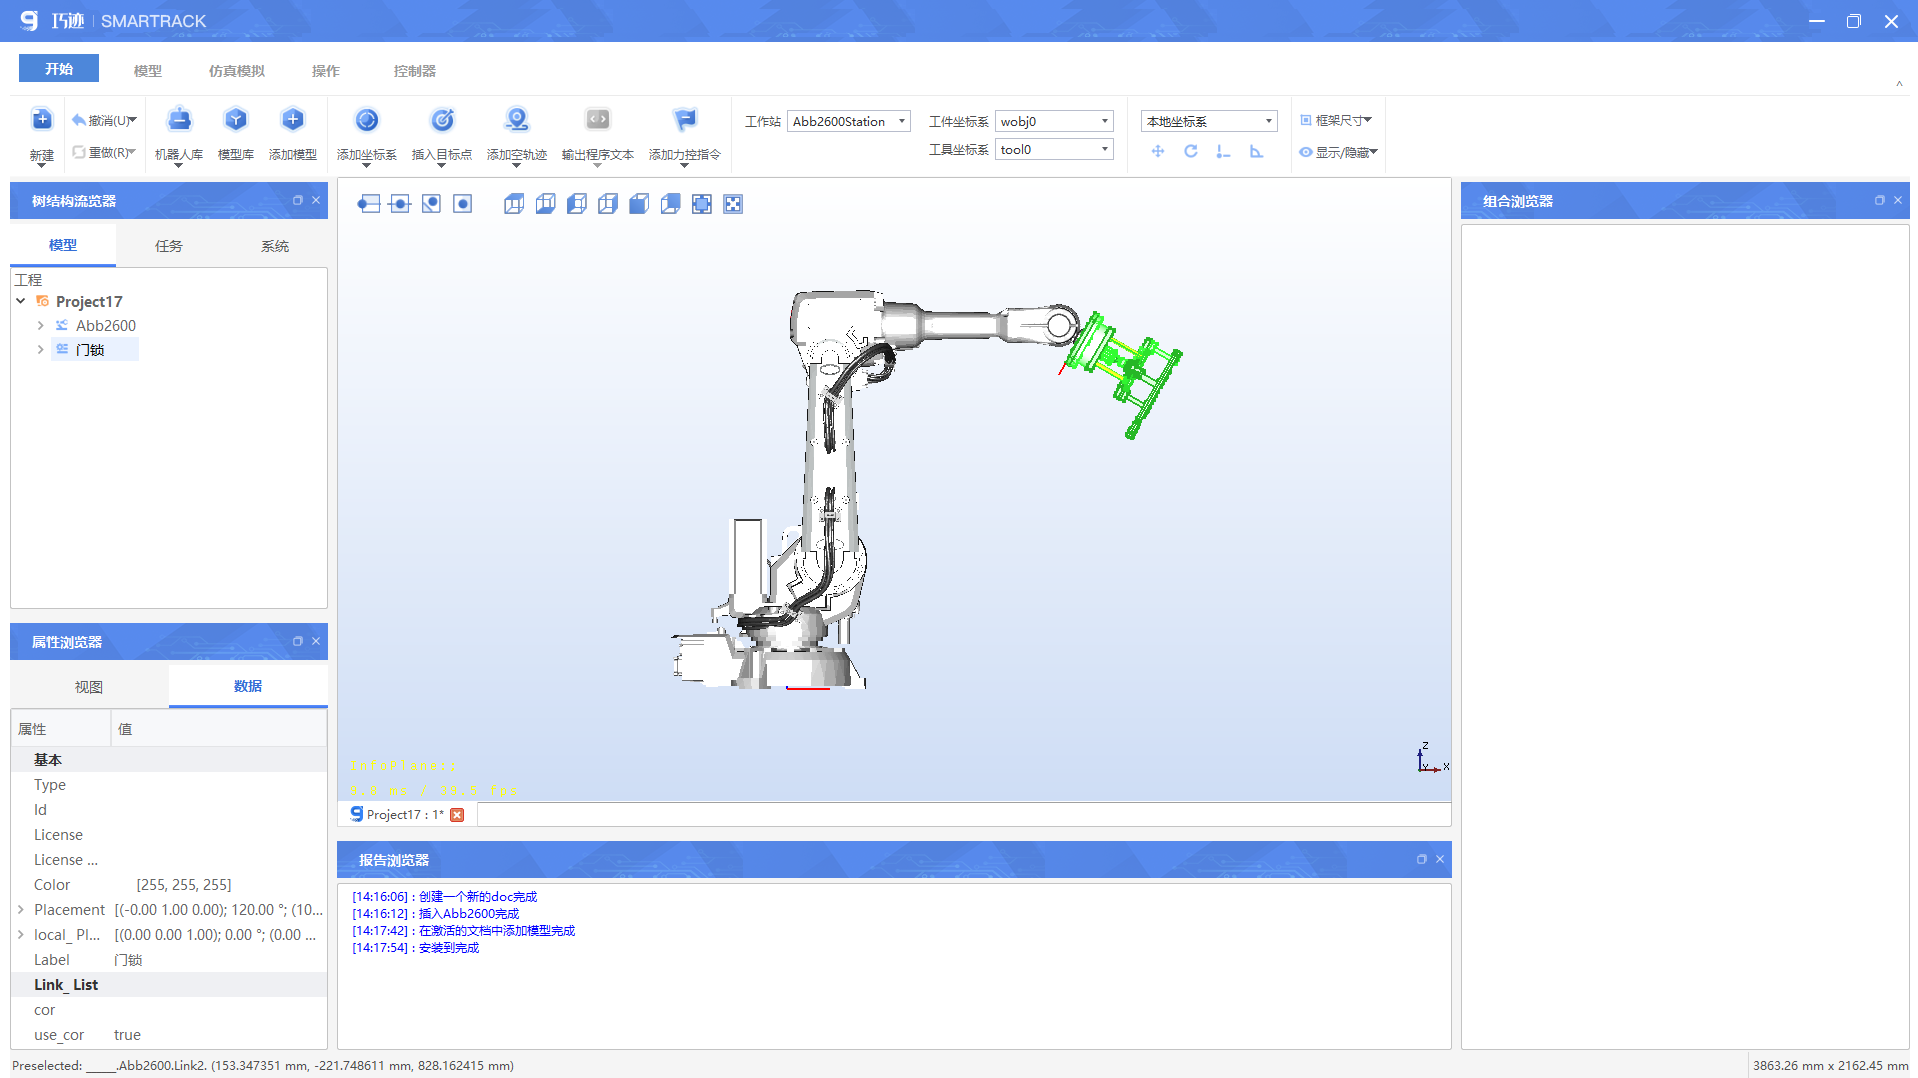Image resolution: width=1918 pixels, height=1078 pixels.
Task: Click the 插入目标点 insert target point icon
Action: pos(442,120)
